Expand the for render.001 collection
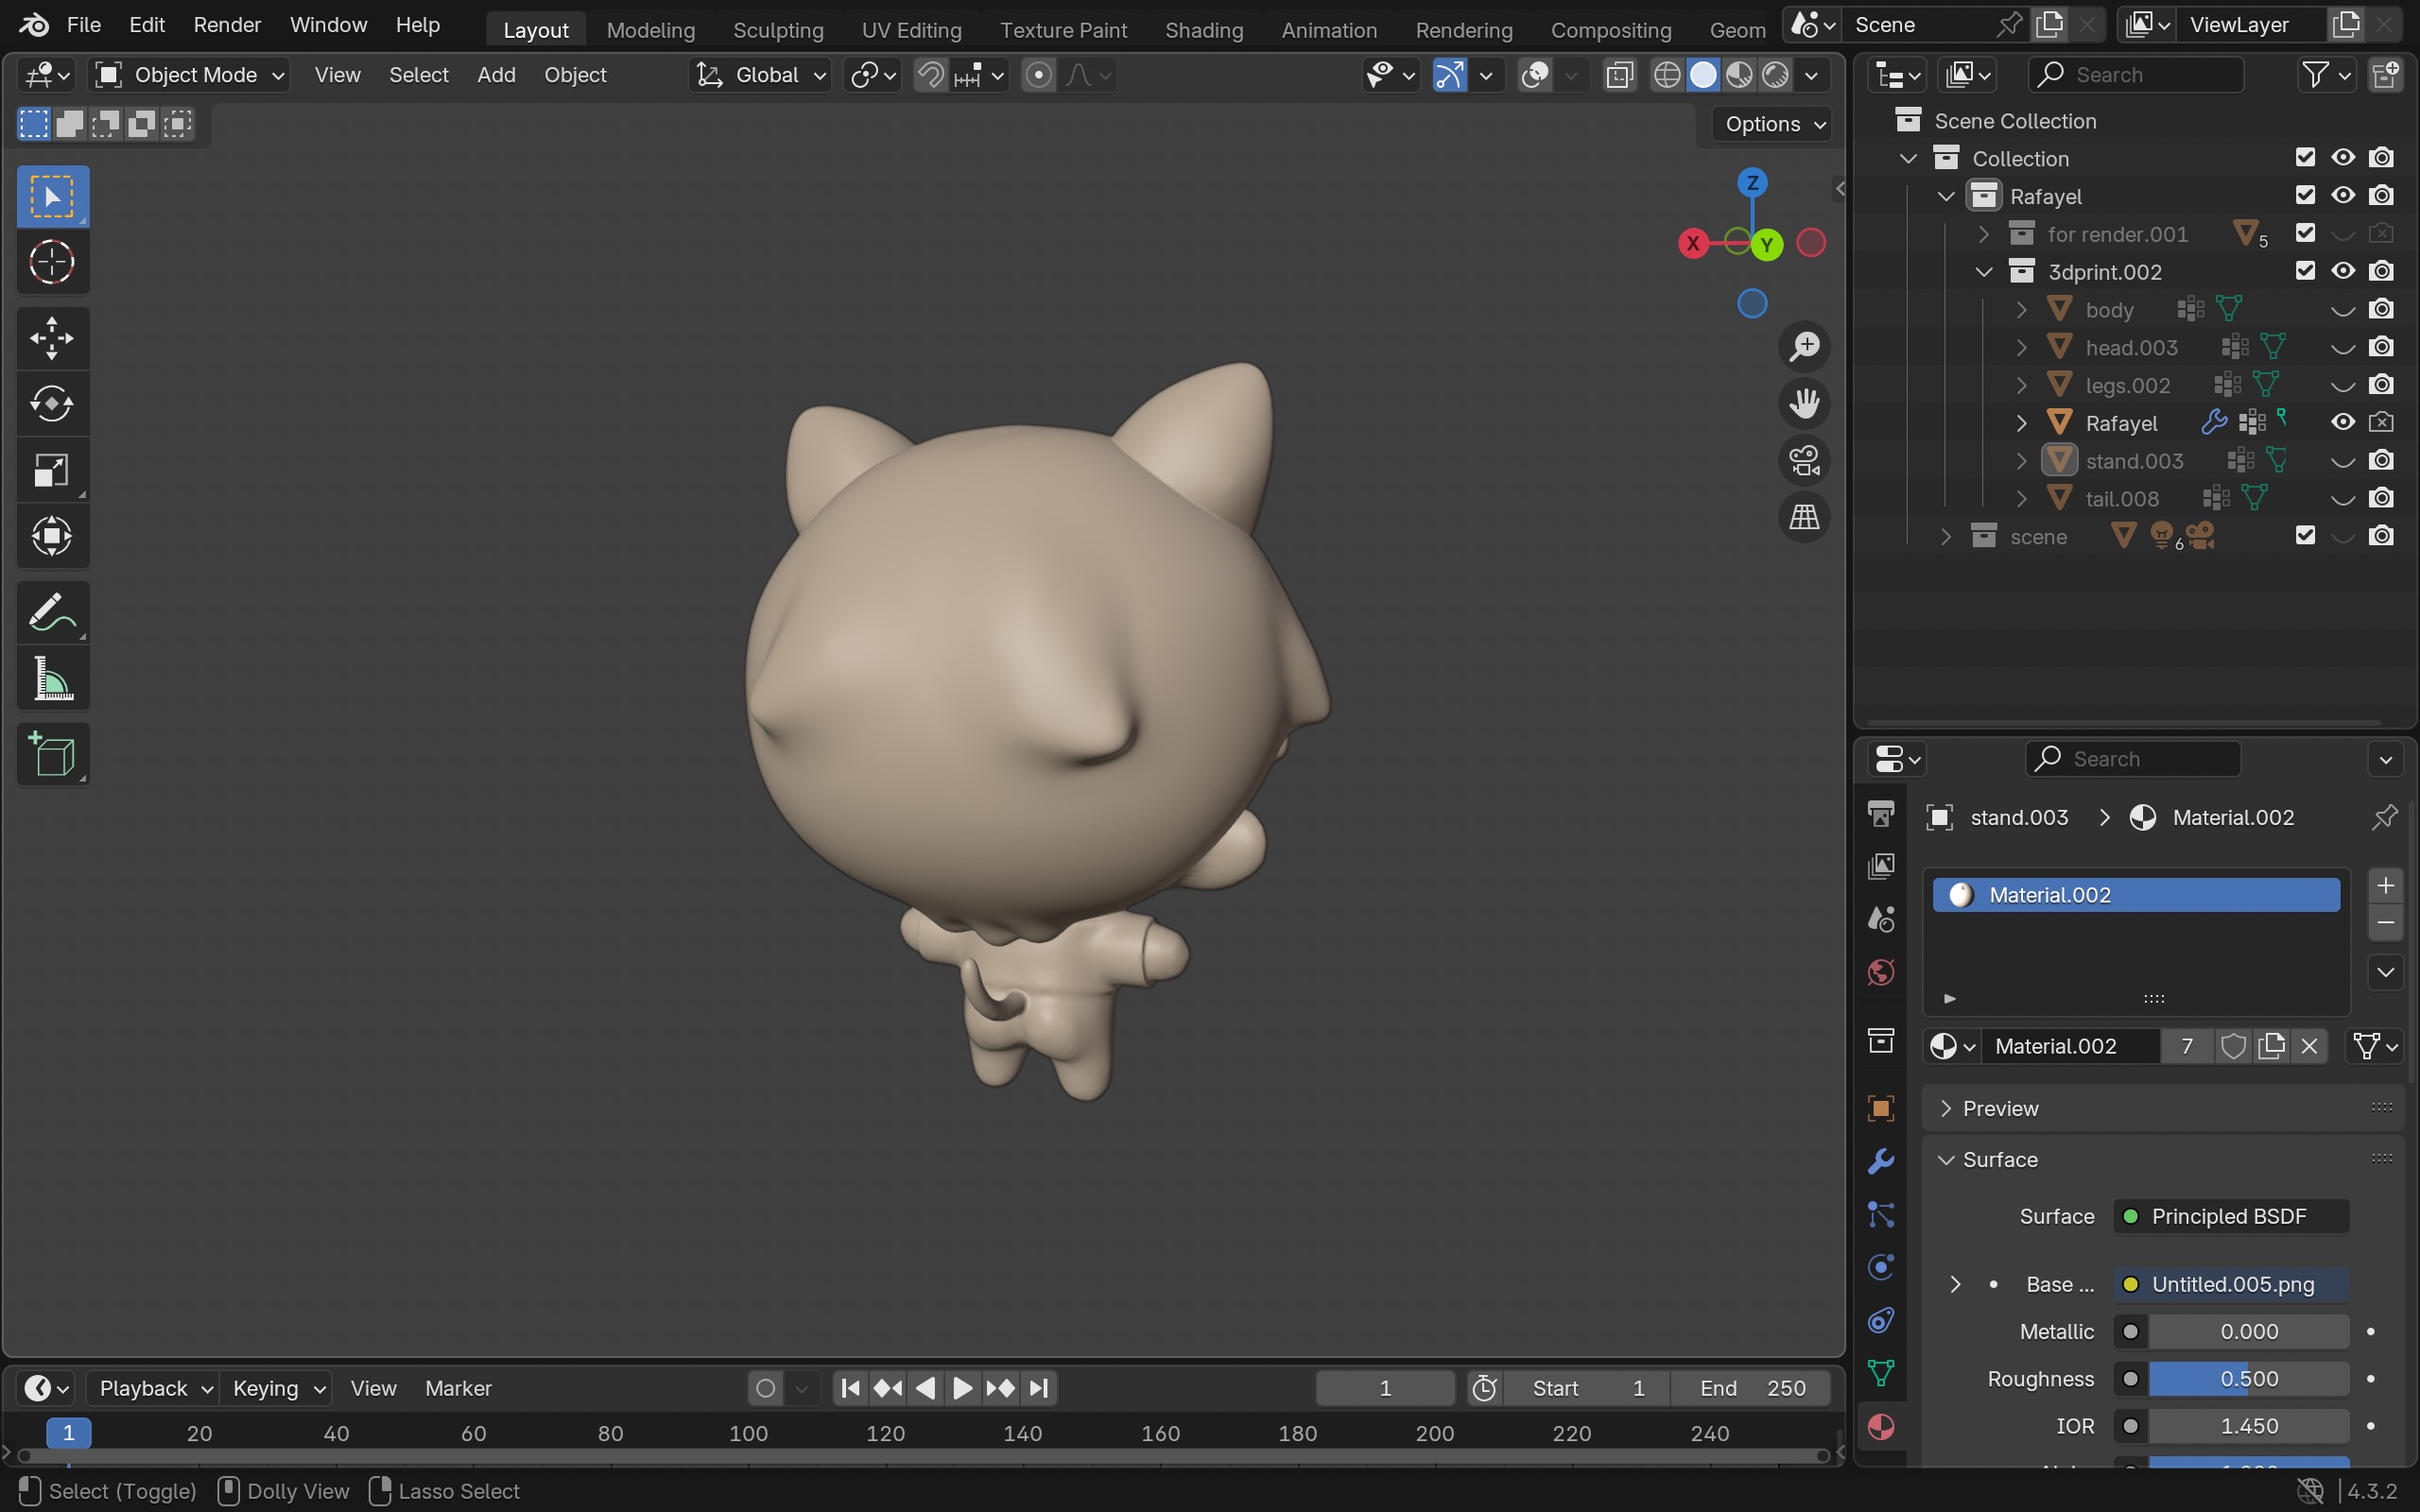2420x1512 pixels. click(1983, 234)
